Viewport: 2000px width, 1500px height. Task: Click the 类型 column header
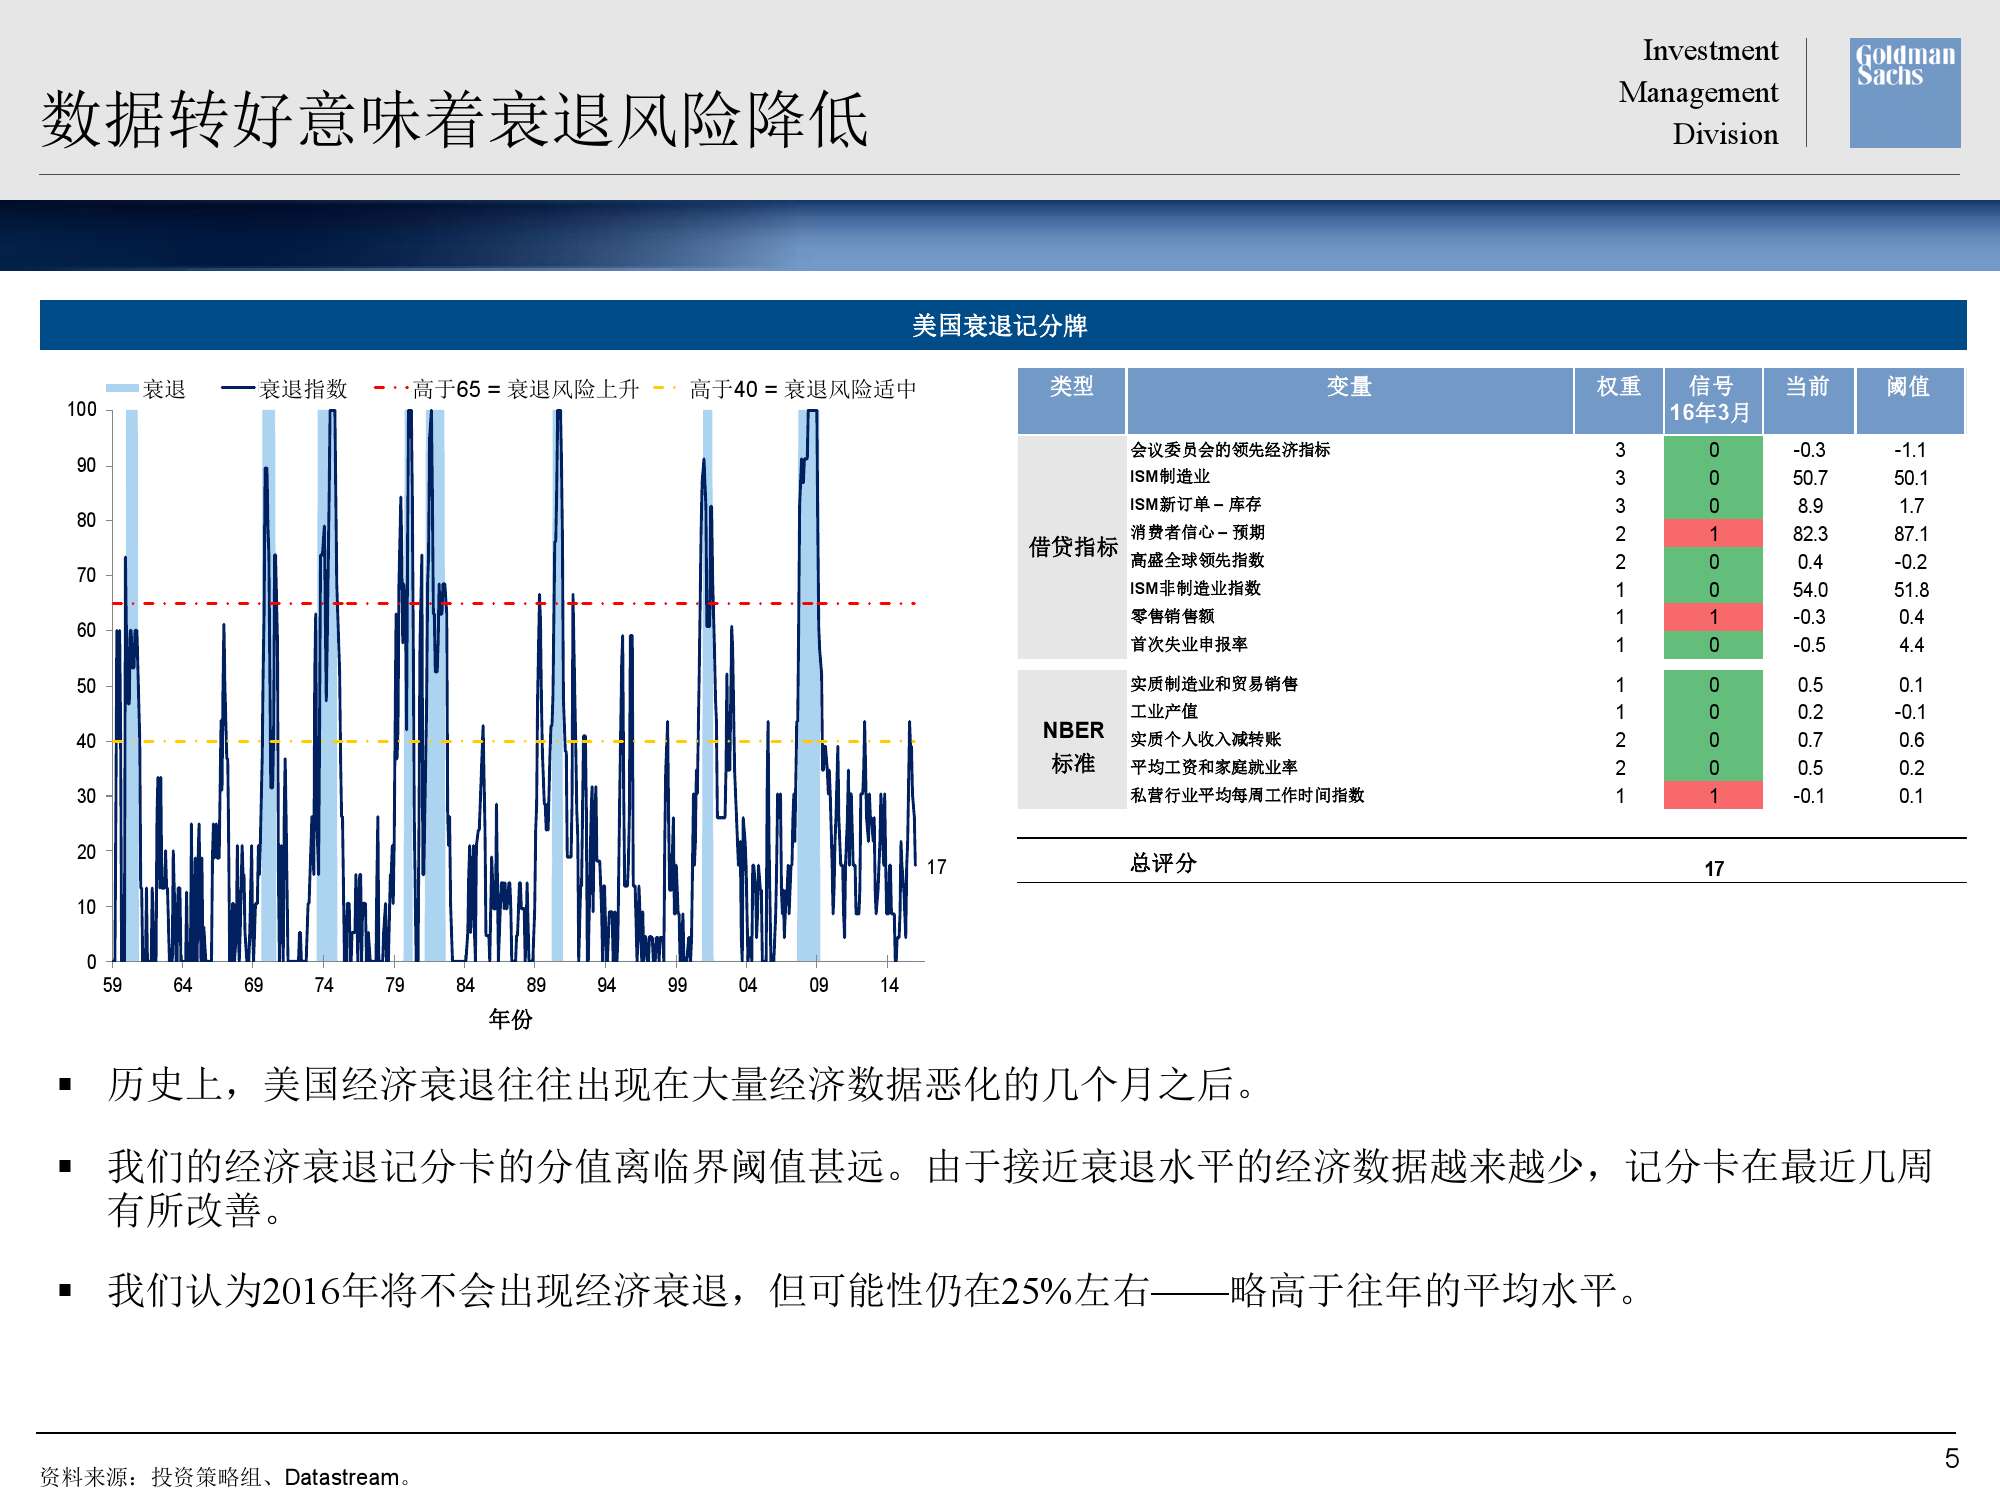(1071, 387)
